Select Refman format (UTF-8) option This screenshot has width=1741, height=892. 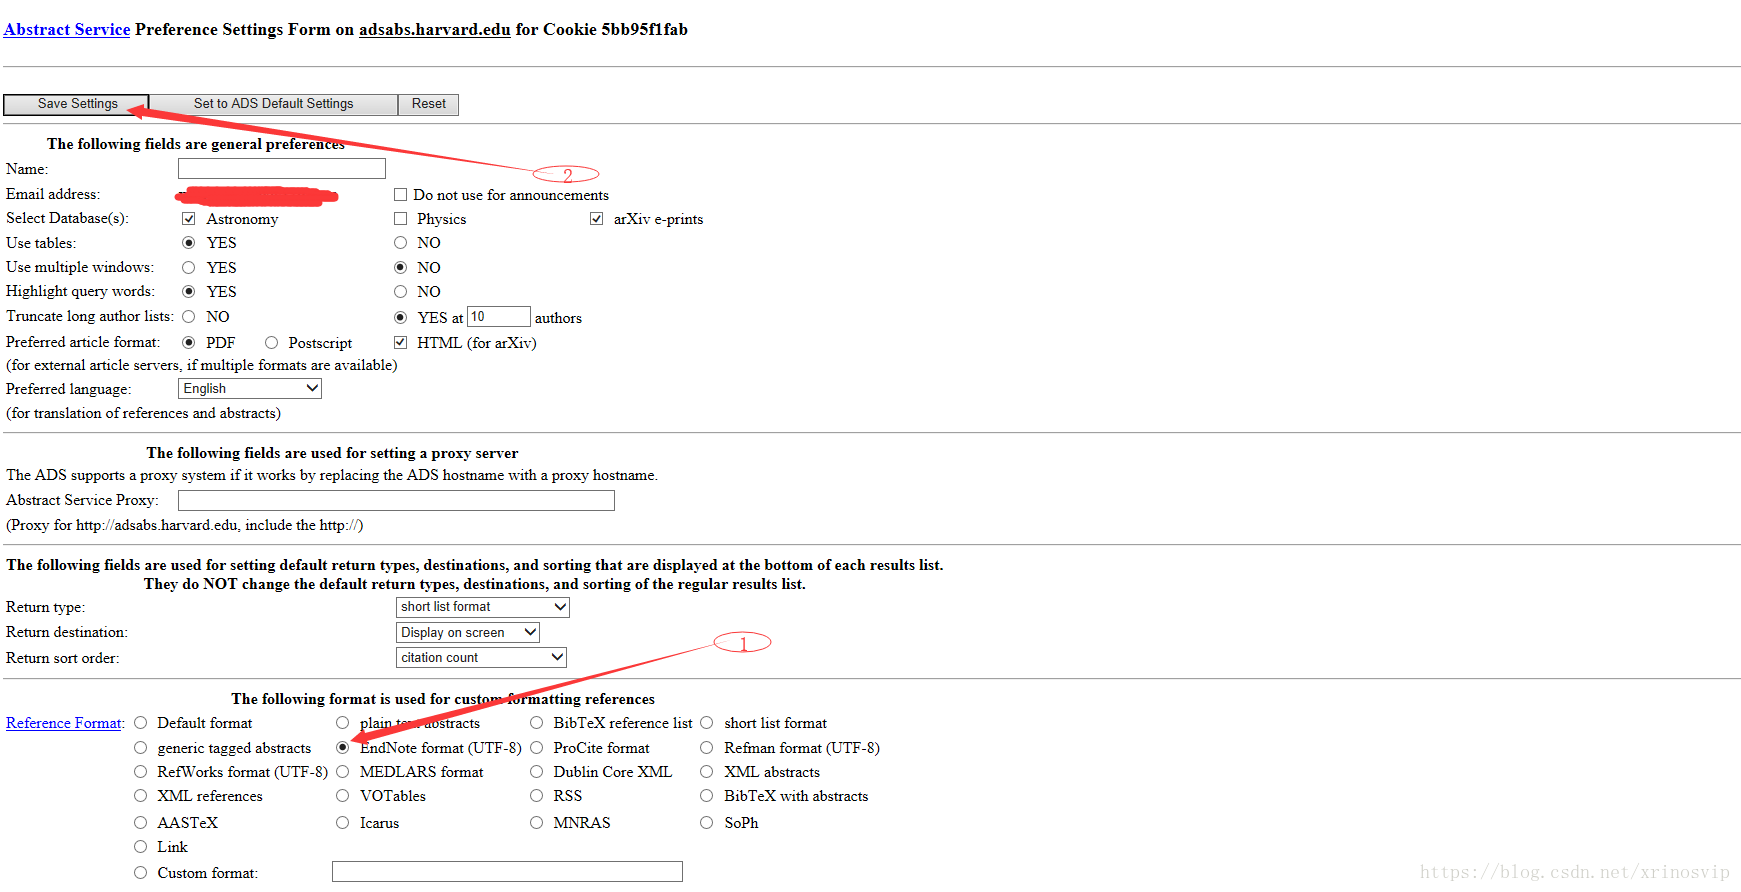706,748
